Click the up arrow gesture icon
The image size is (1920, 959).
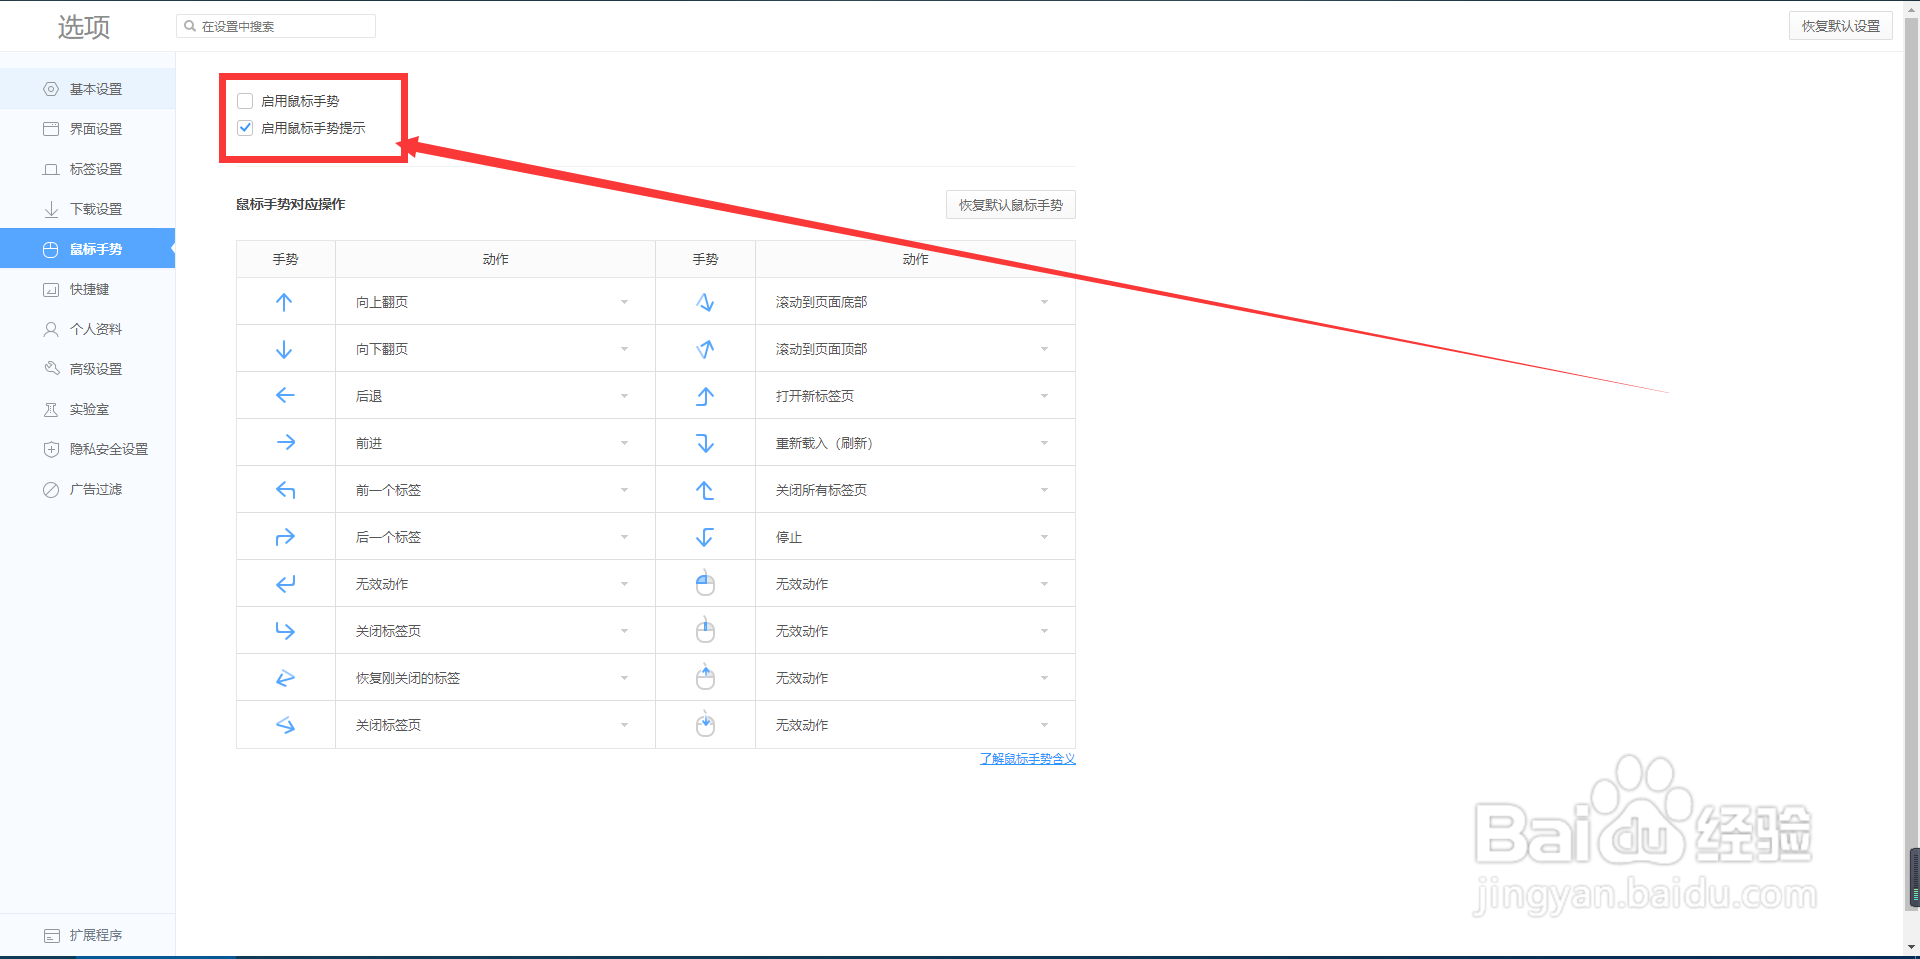pyautogui.click(x=284, y=302)
